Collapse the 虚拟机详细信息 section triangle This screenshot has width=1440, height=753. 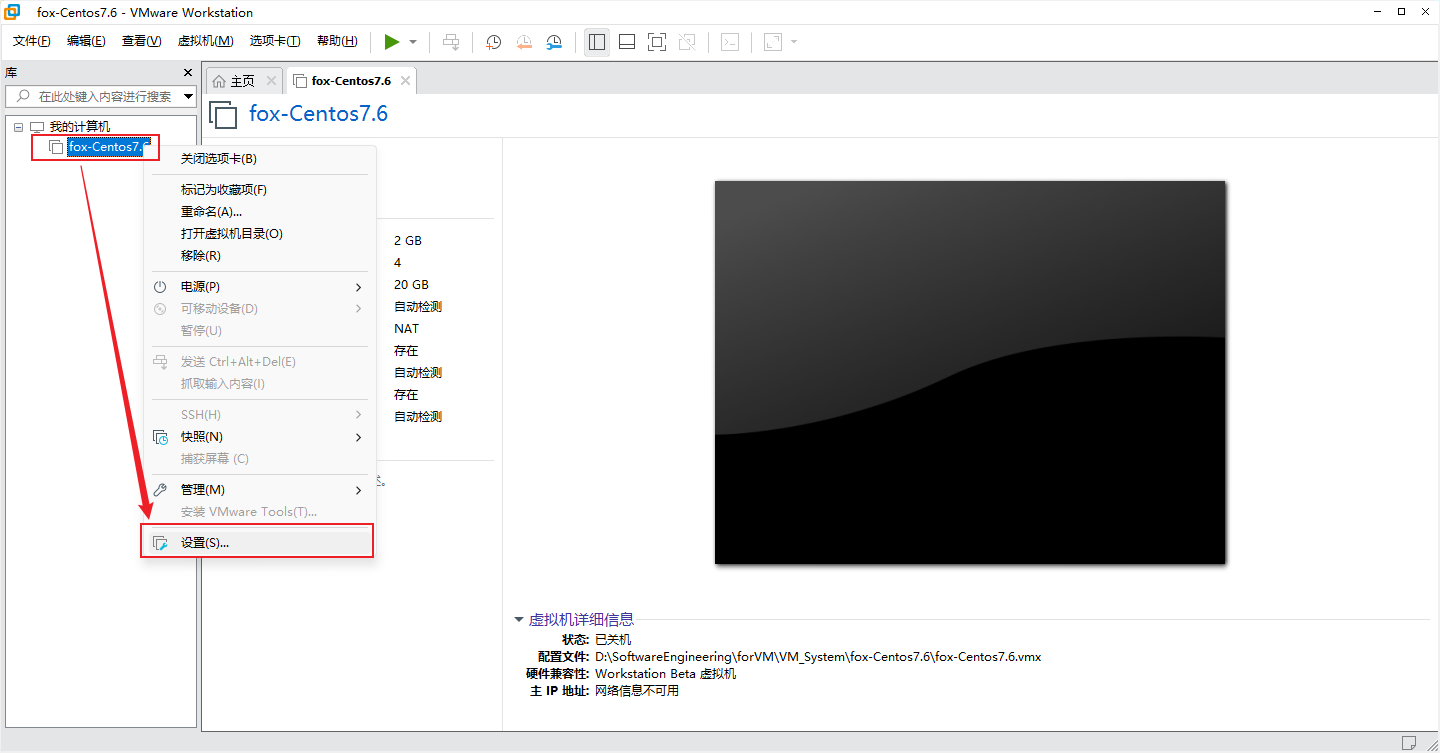click(x=519, y=620)
